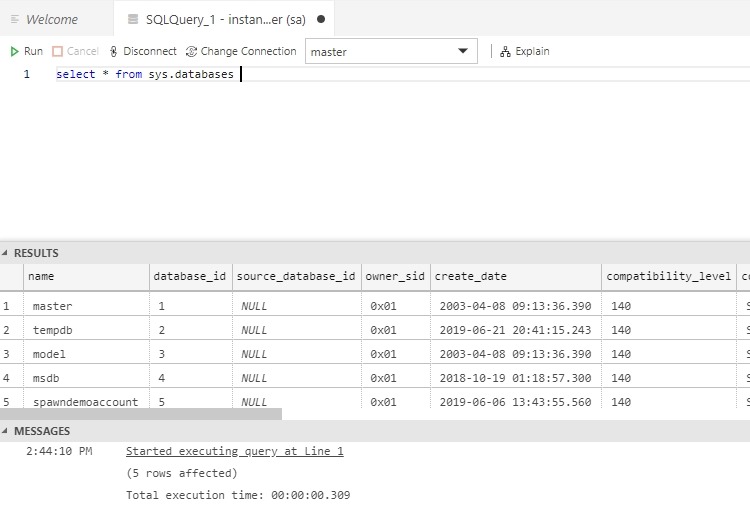Screen dimensions: 750x517
Task: Click in the query editor on line 1
Action: pyautogui.click(x=400, y=74)
